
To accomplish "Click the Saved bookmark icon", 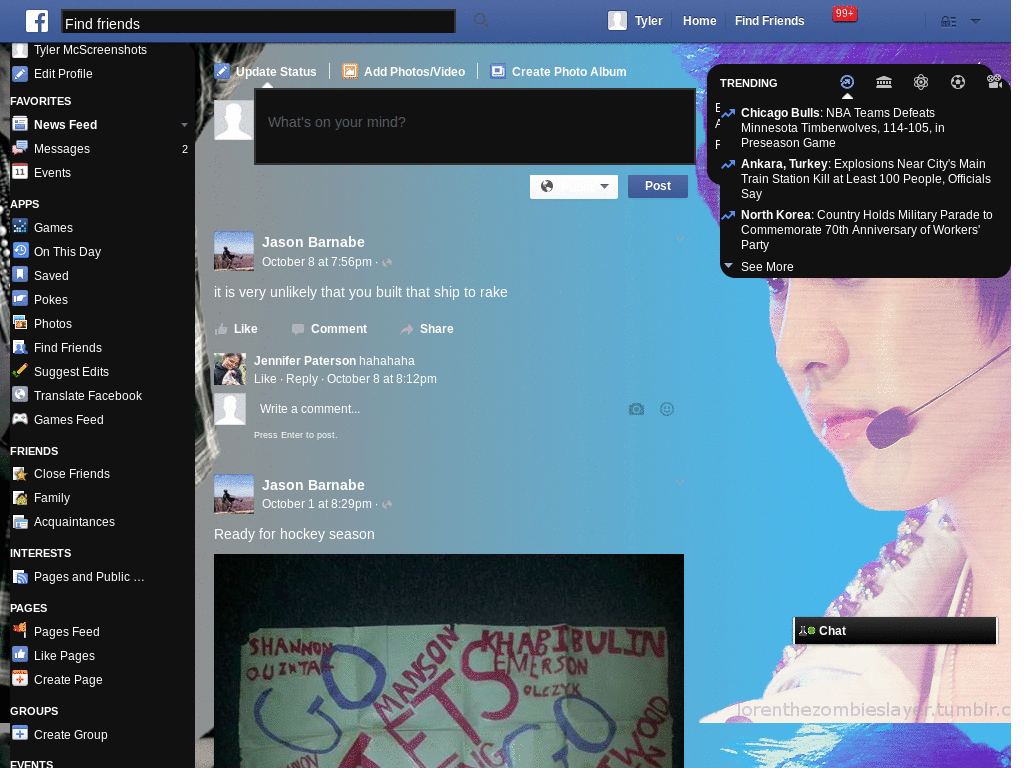I will coord(20,275).
